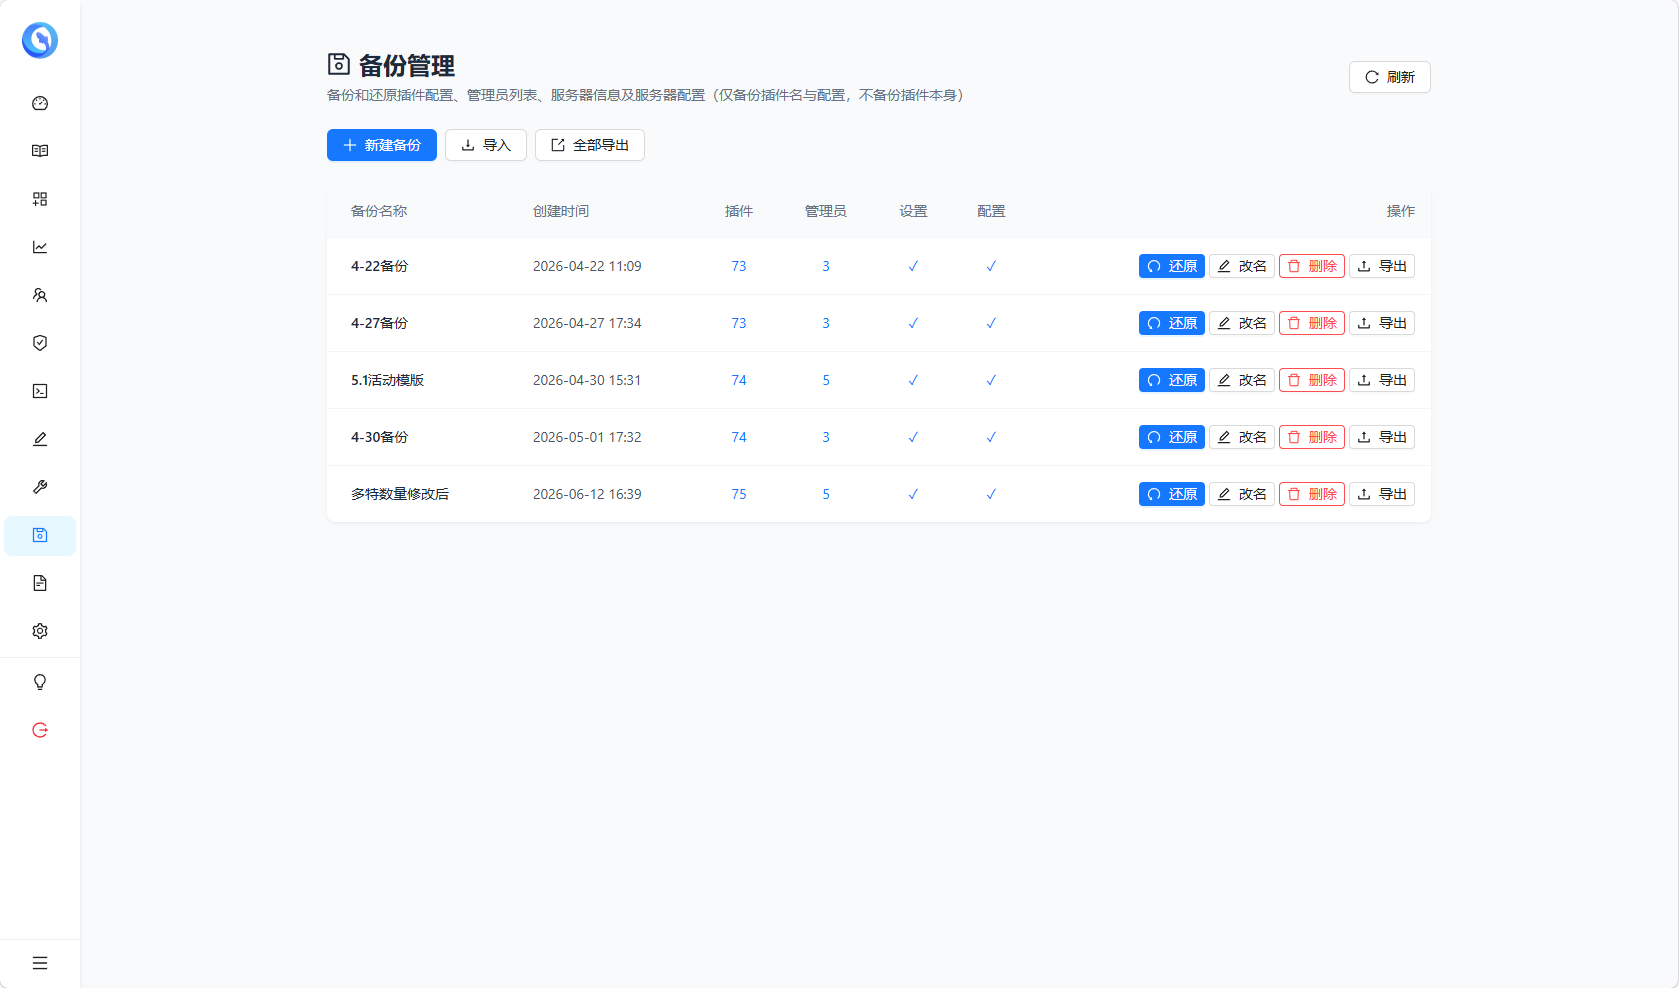
Task: Open the line chart statistics icon
Action: [40, 247]
